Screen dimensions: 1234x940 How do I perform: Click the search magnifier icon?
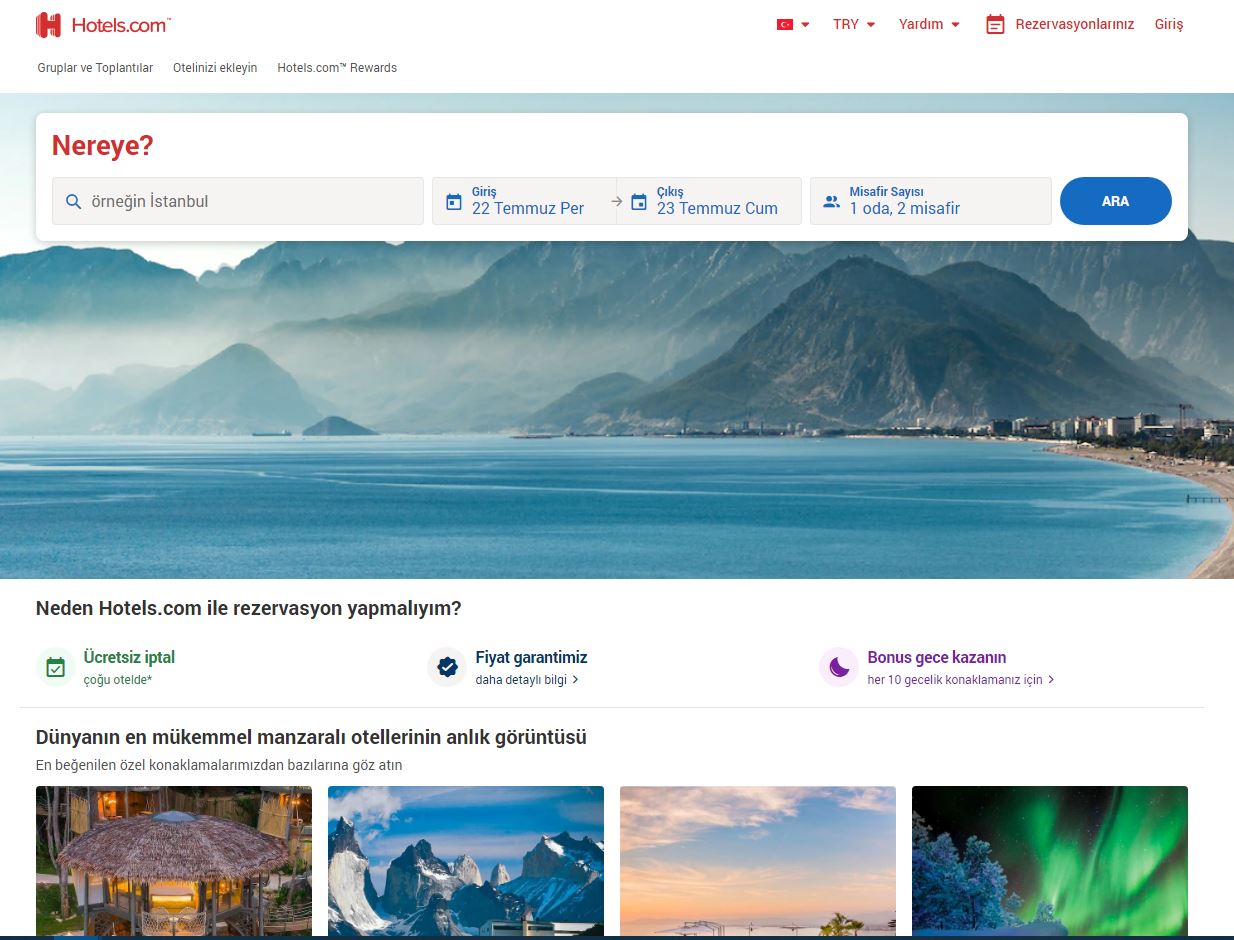tap(73, 202)
